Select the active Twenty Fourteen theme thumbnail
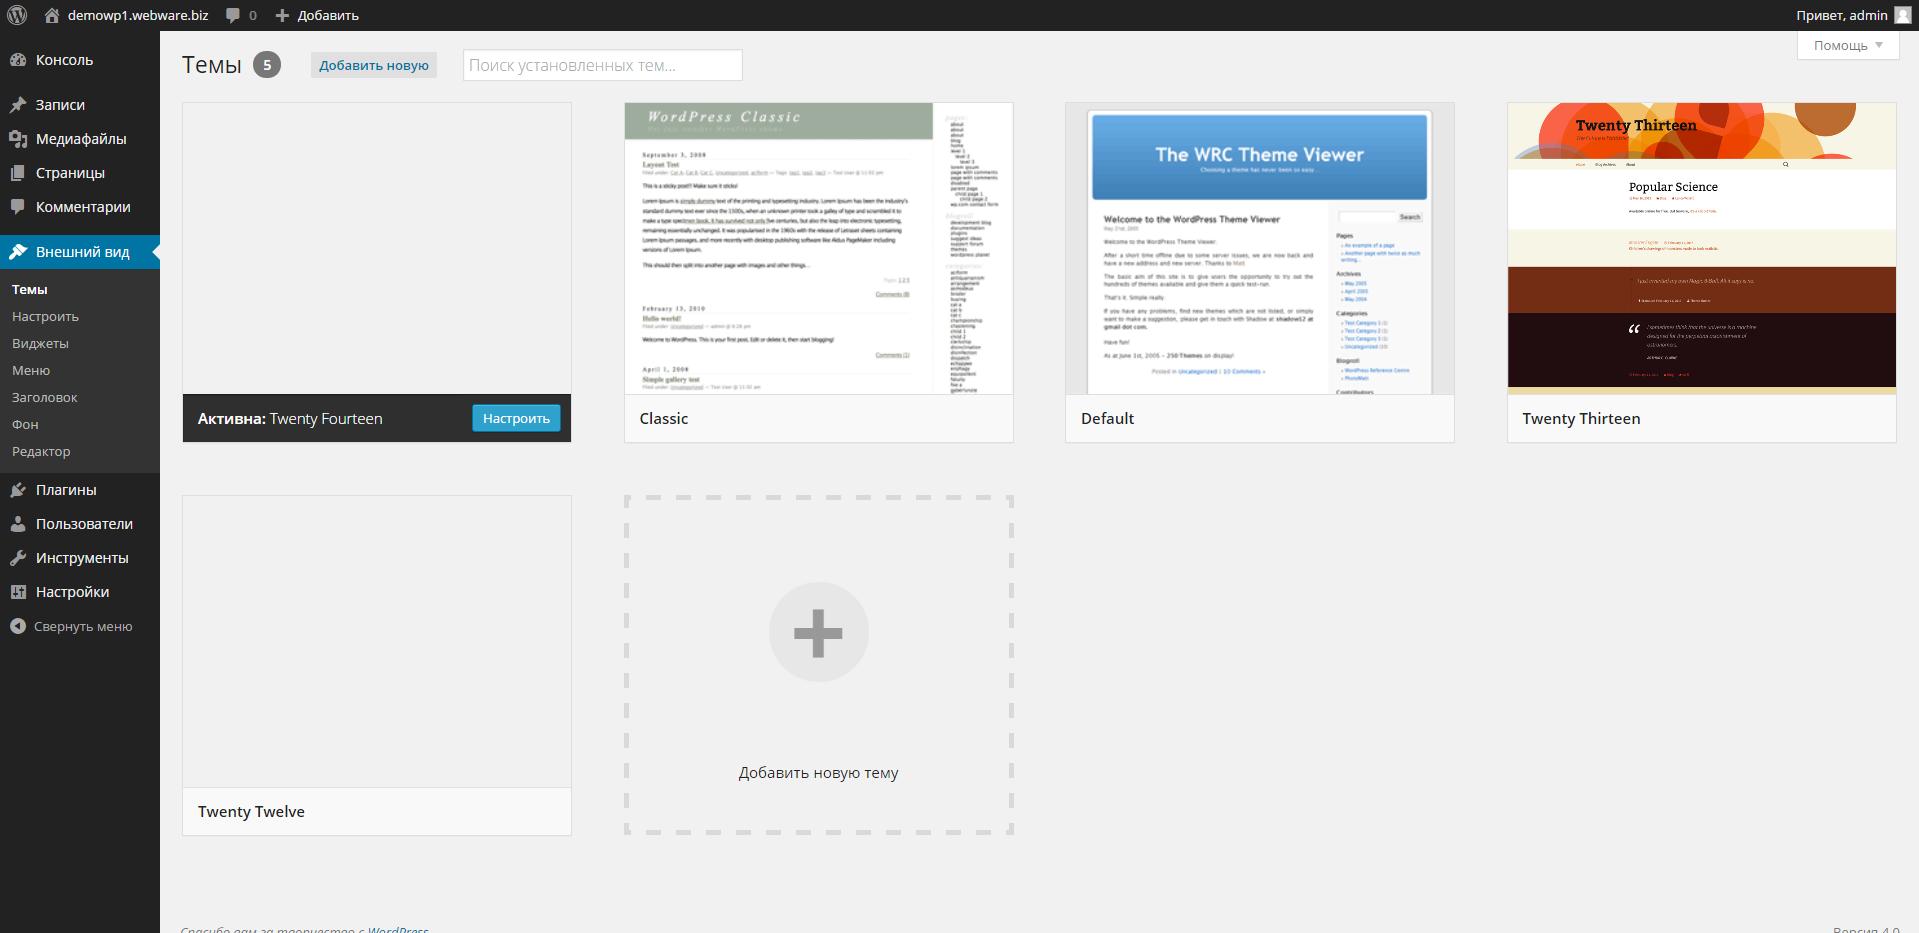Image resolution: width=1919 pixels, height=933 pixels. coord(377,248)
